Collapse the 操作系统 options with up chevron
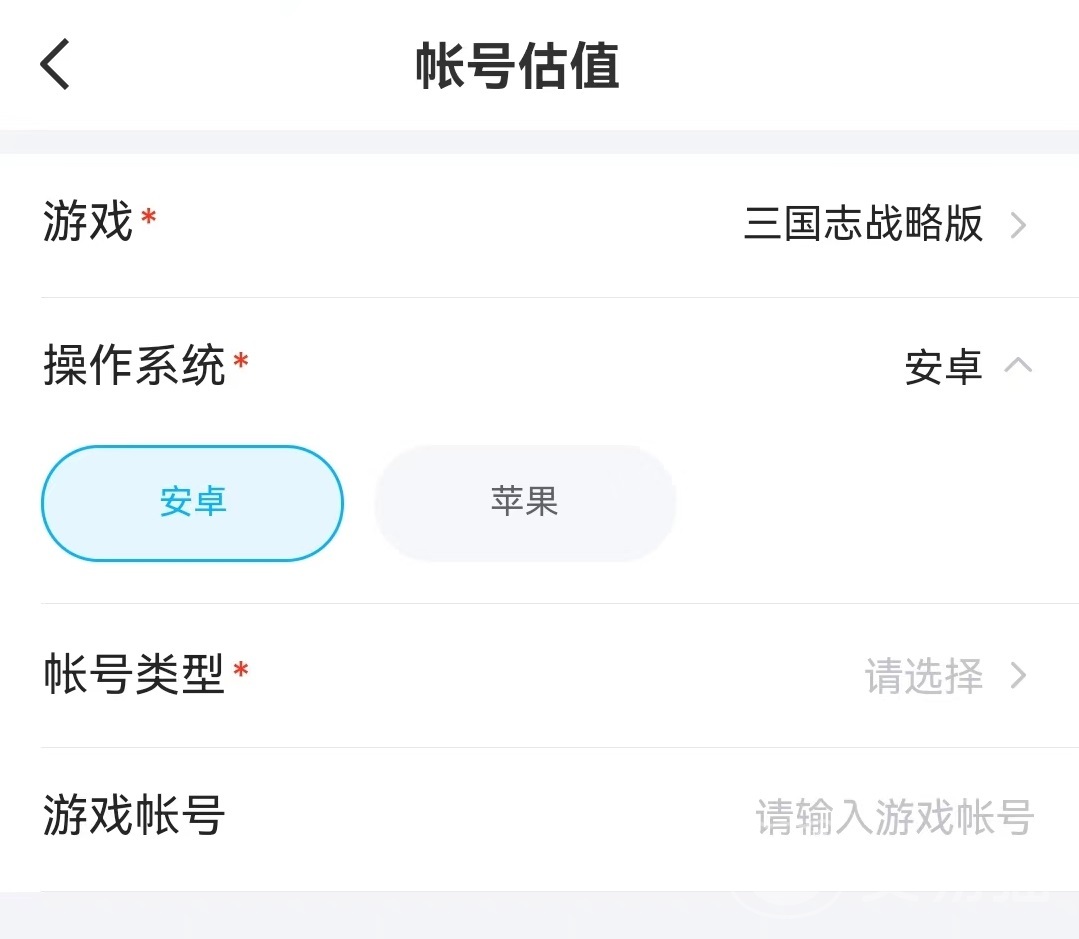 [x=1018, y=366]
